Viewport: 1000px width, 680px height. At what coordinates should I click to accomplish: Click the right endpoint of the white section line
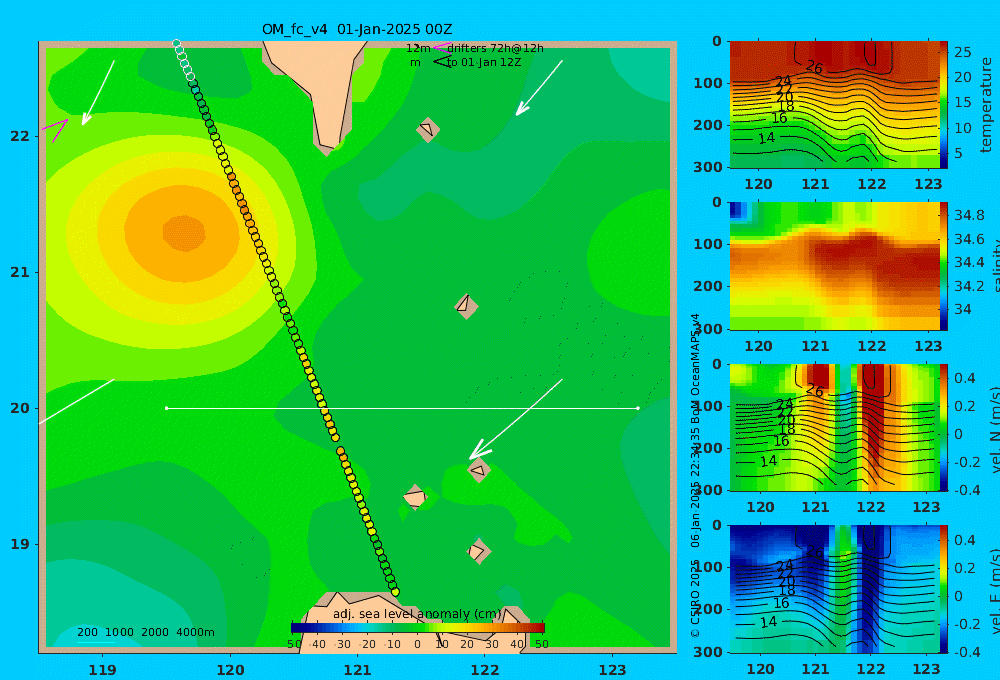[x=638, y=408]
